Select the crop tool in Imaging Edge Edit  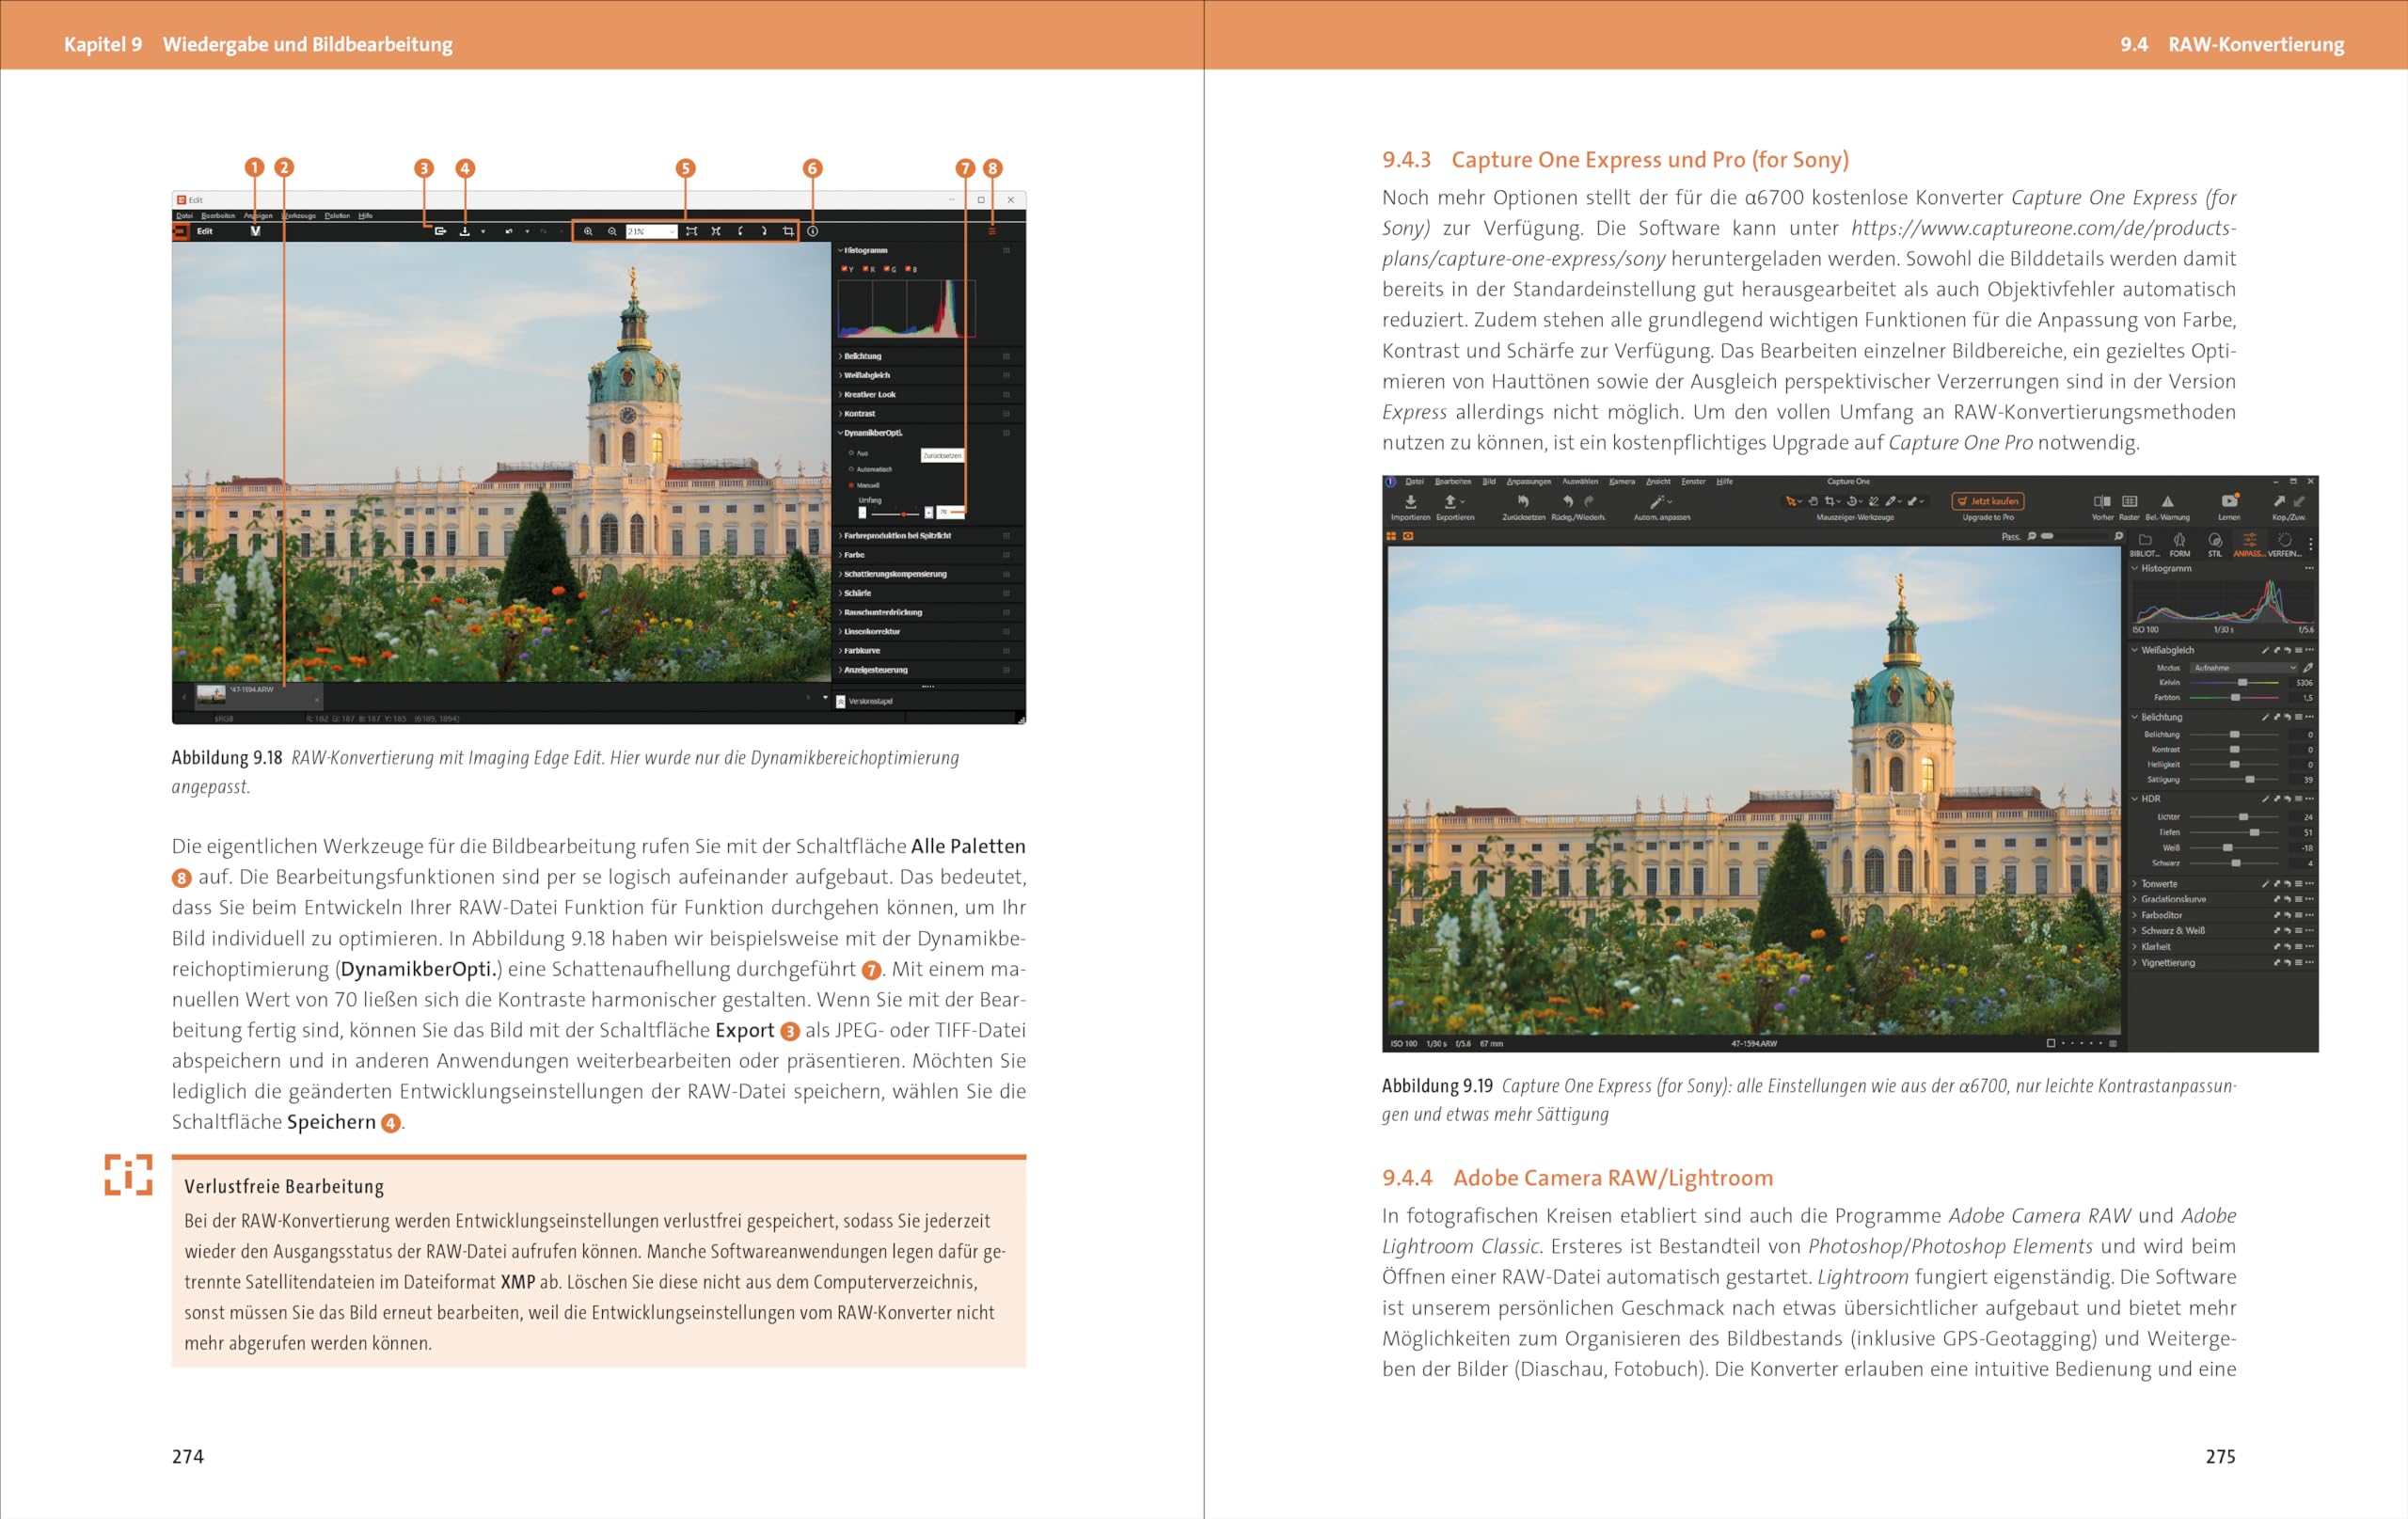coord(788,231)
